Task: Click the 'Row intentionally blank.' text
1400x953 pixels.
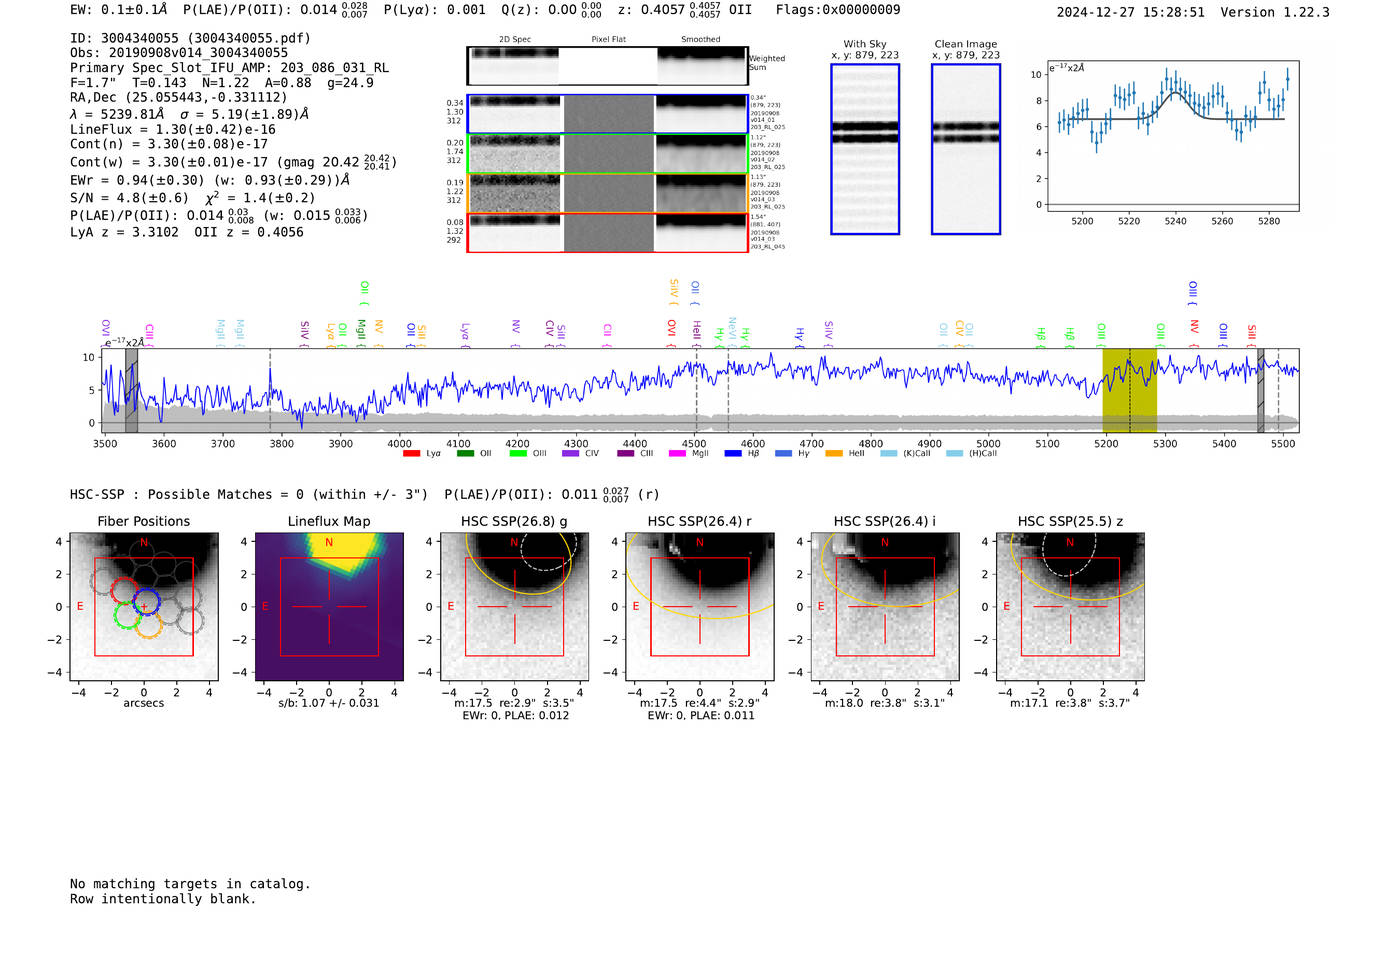Action: 163,899
